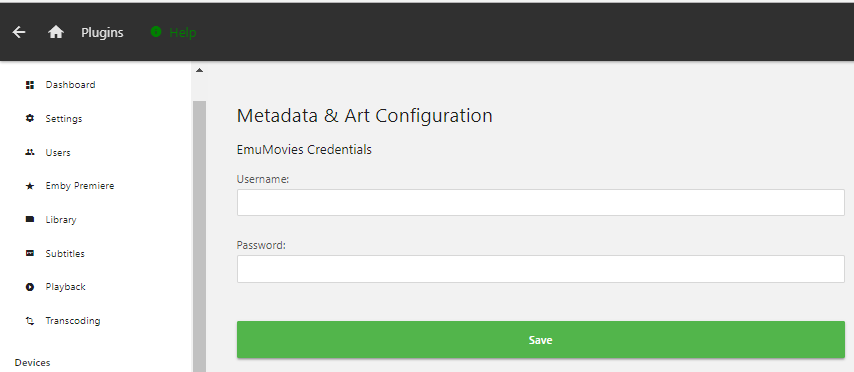Click the Emby Premiere star icon
This screenshot has height=372, width=854.
tap(30, 186)
